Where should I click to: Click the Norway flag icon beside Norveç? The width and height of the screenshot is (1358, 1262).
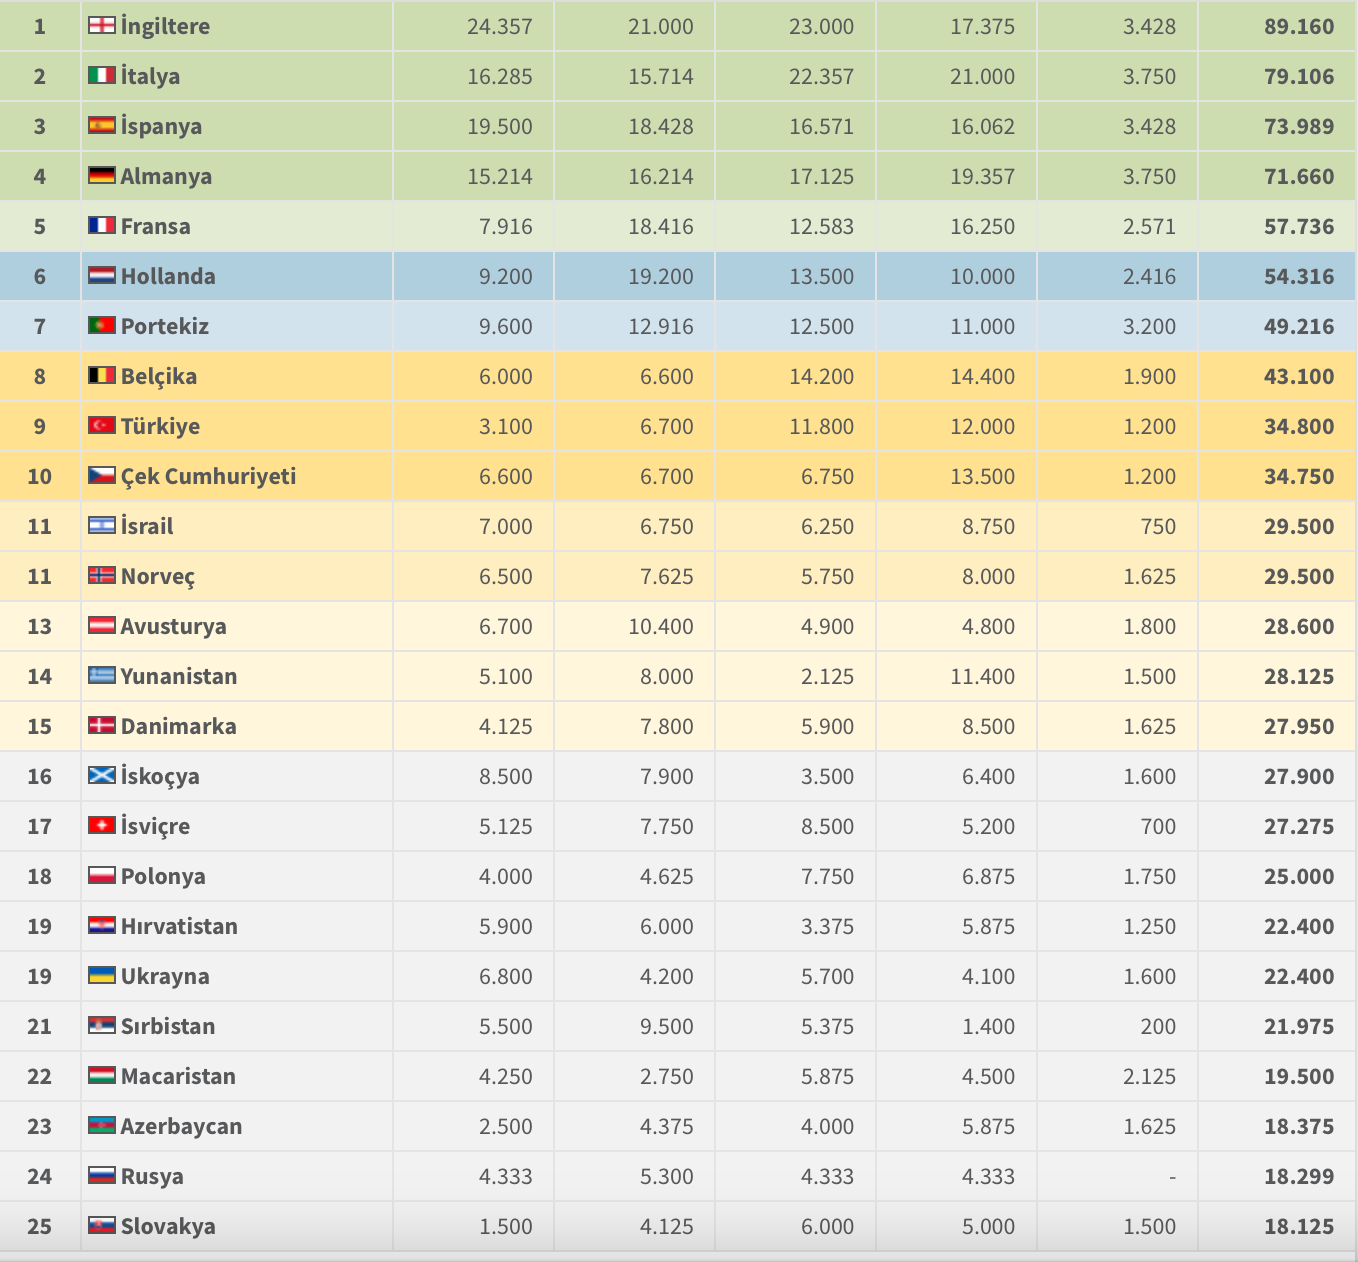click(x=101, y=574)
